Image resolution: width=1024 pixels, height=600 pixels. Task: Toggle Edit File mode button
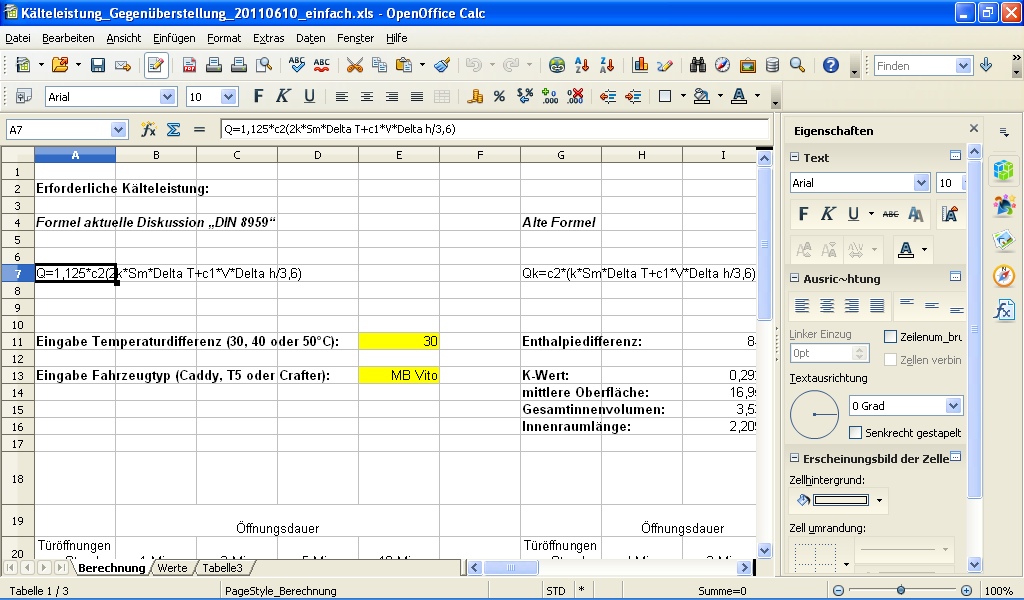(x=156, y=65)
